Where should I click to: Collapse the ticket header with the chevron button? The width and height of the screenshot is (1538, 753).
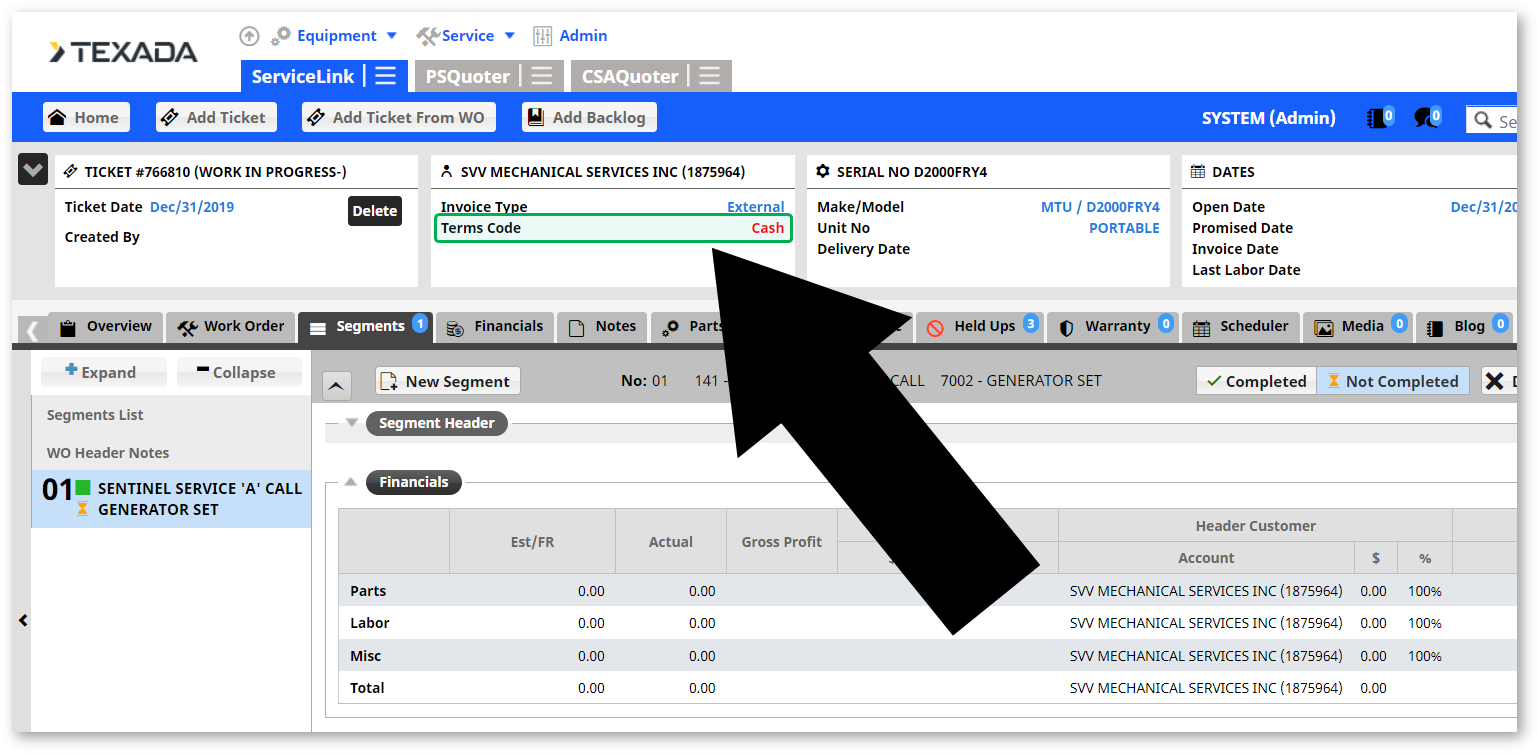33,170
